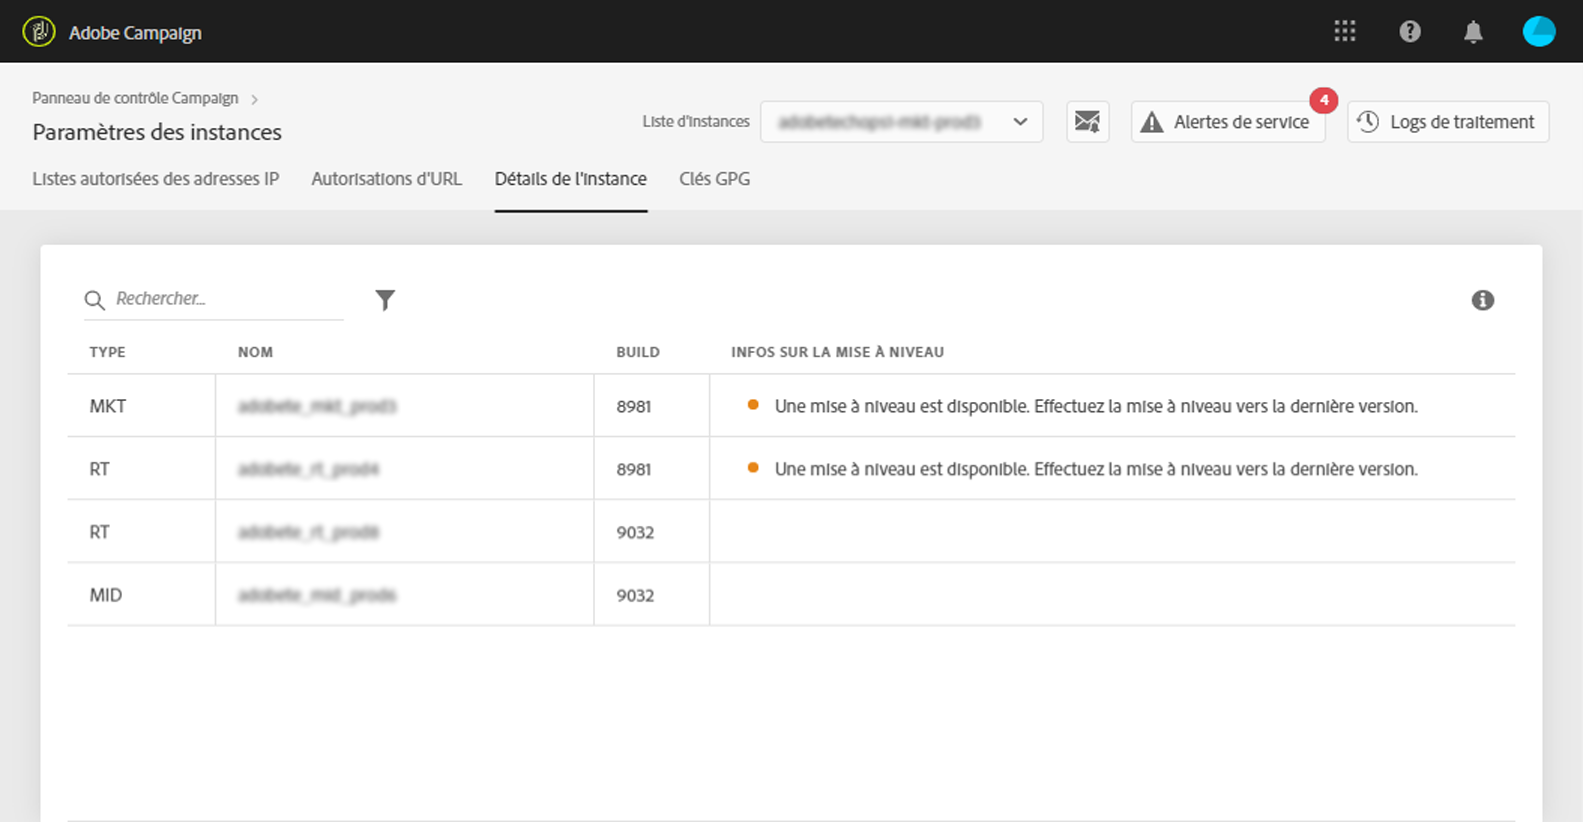Switch to Listes autorisées des adresses IP tab
This screenshot has width=1583, height=822.
pos(155,179)
